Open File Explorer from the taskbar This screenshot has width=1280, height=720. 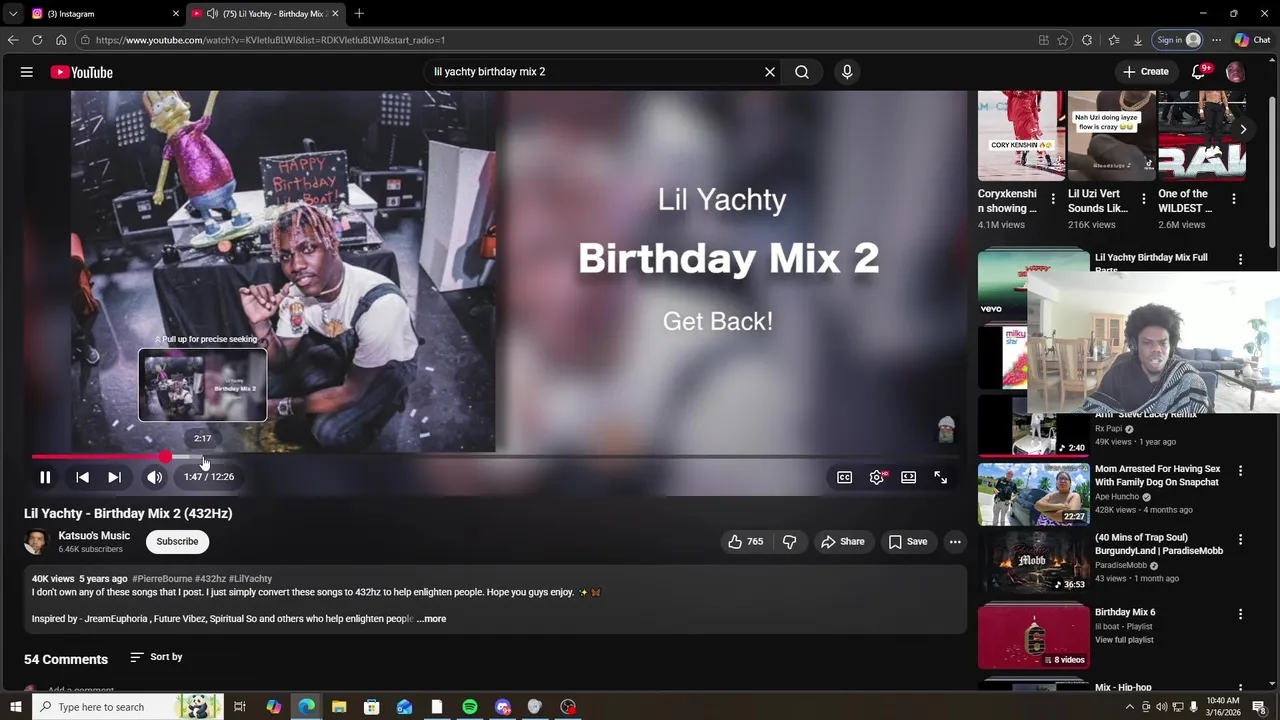click(339, 707)
